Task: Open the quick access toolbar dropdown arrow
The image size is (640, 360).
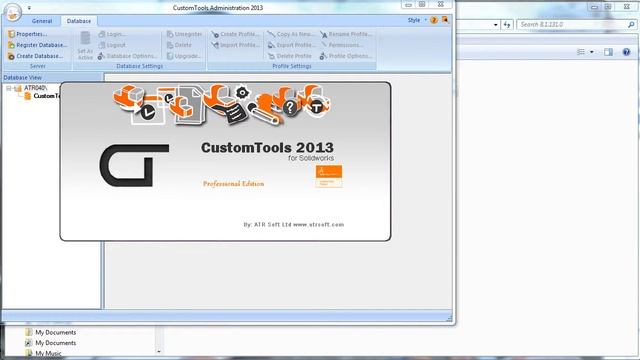Action: tap(29, 8)
